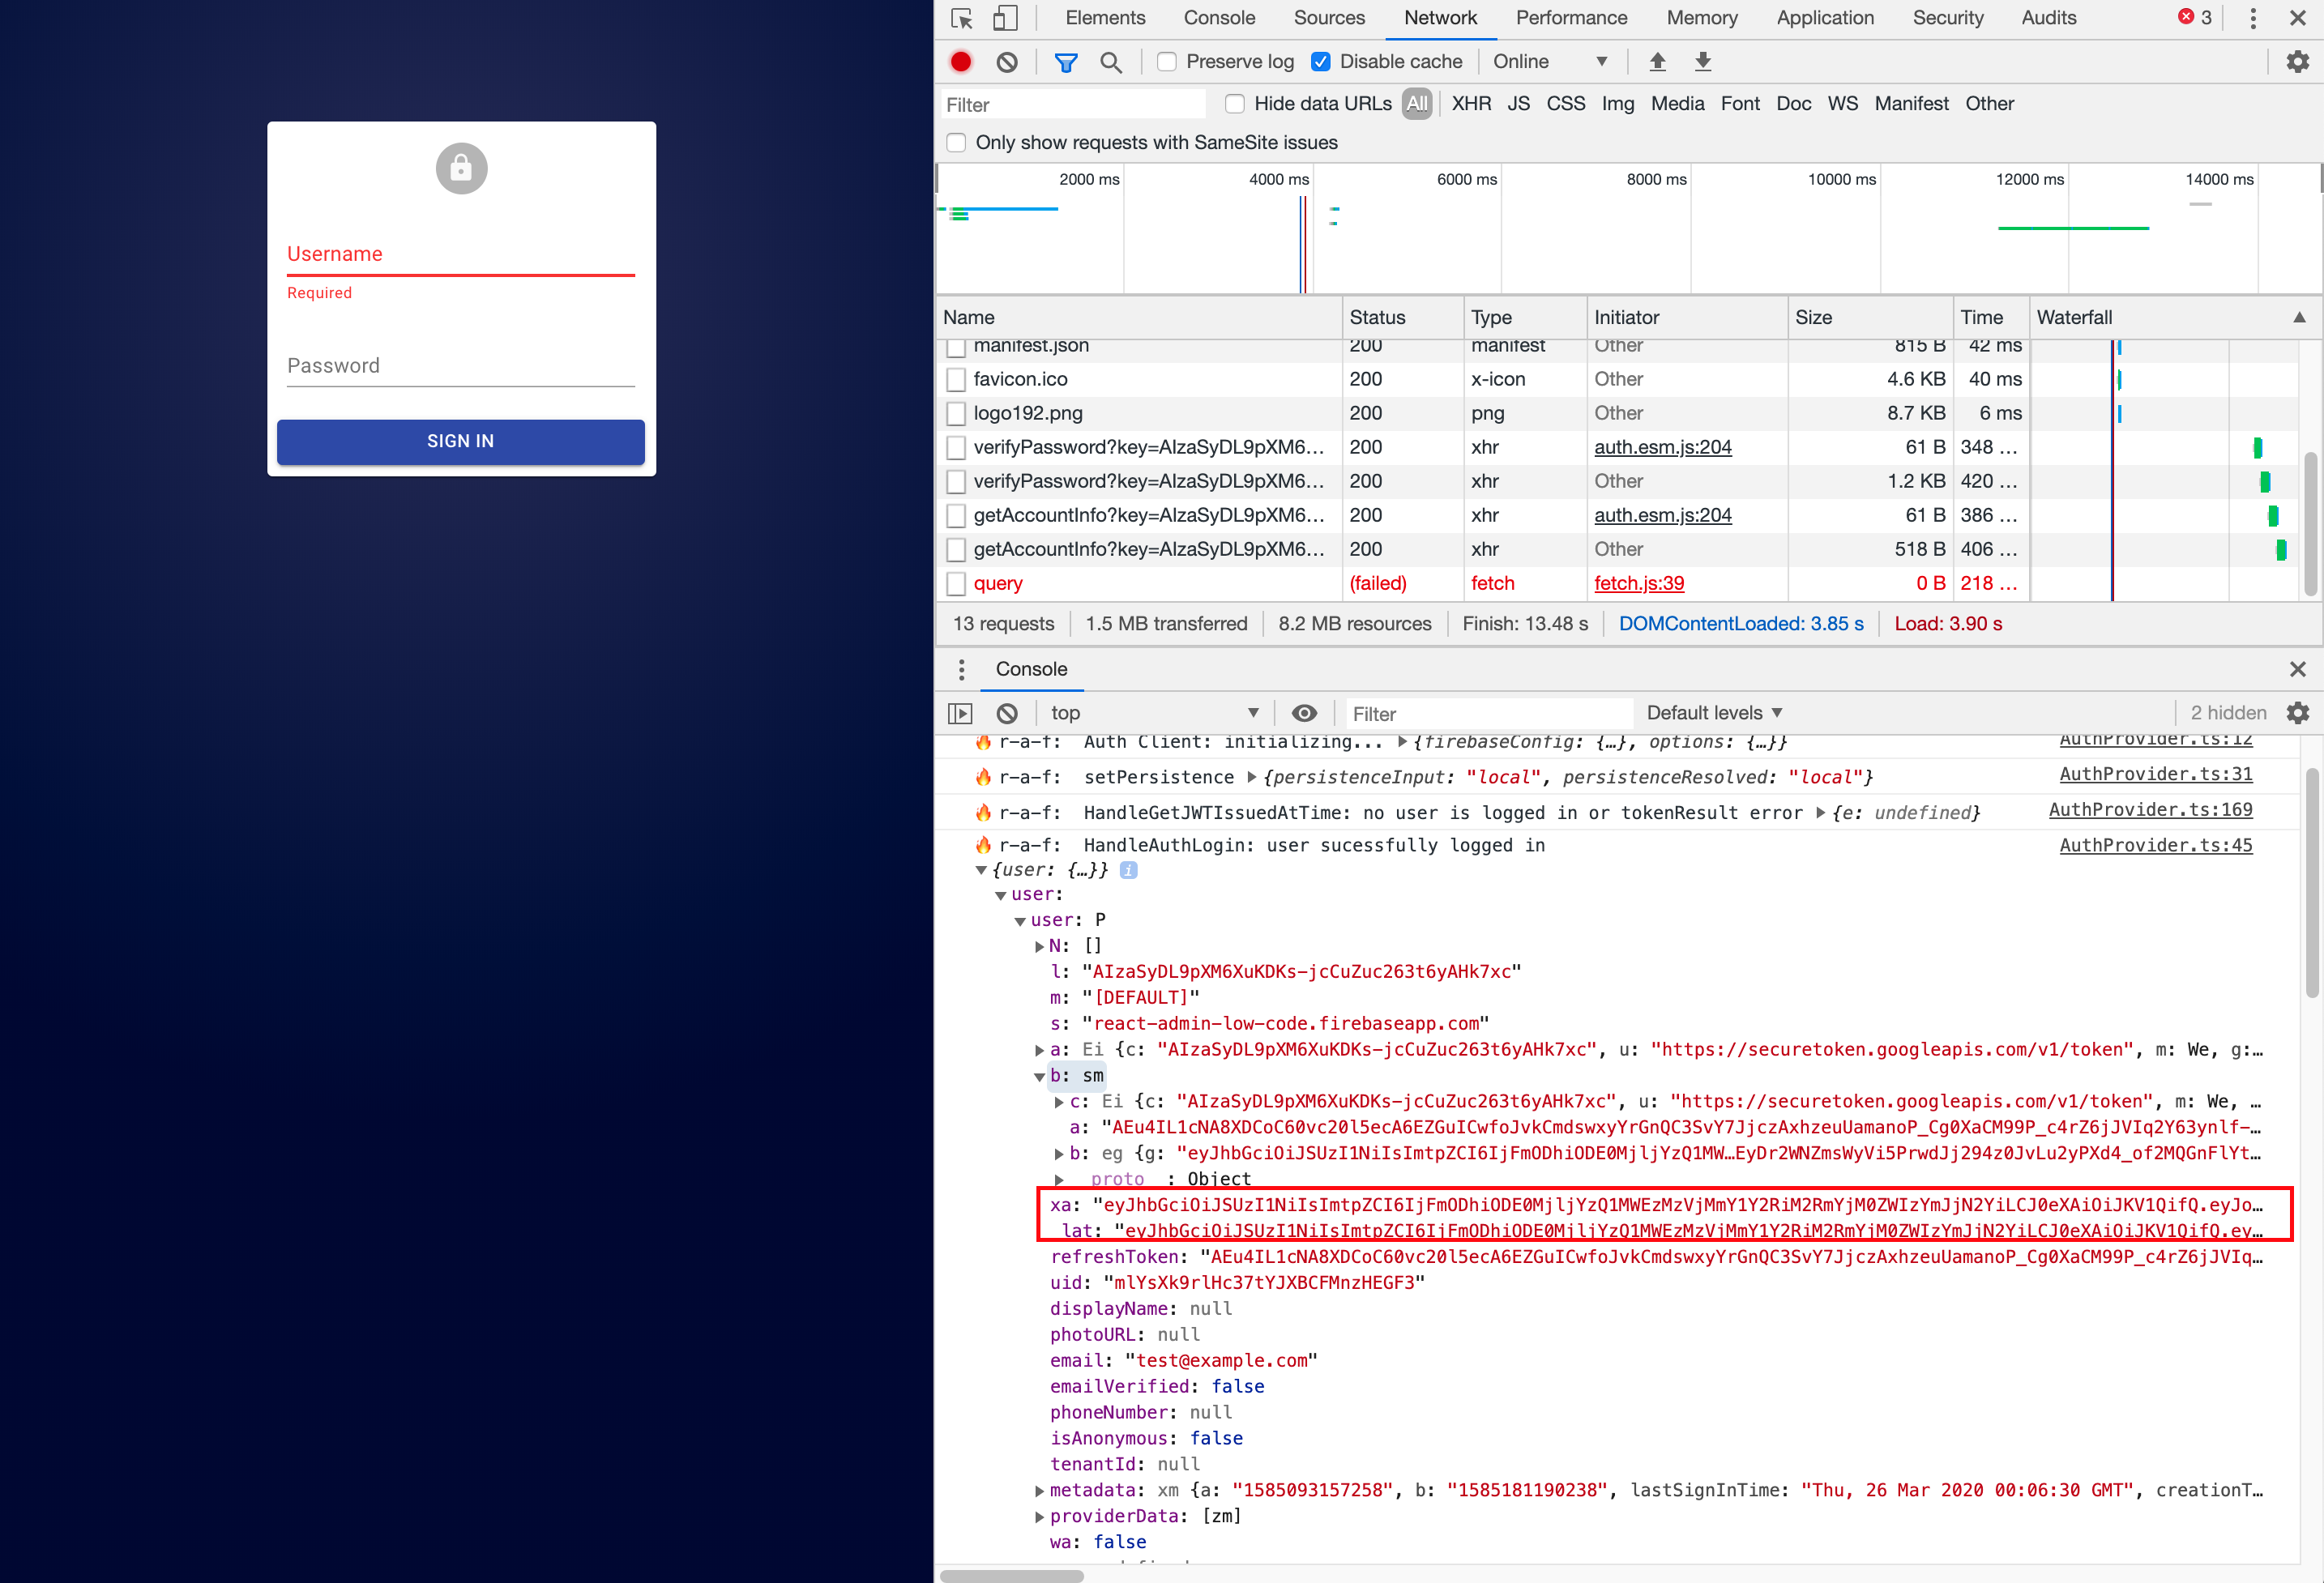The width and height of the screenshot is (2324, 1583).
Task: Open network search magnifier
Action: coord(1110,62)
